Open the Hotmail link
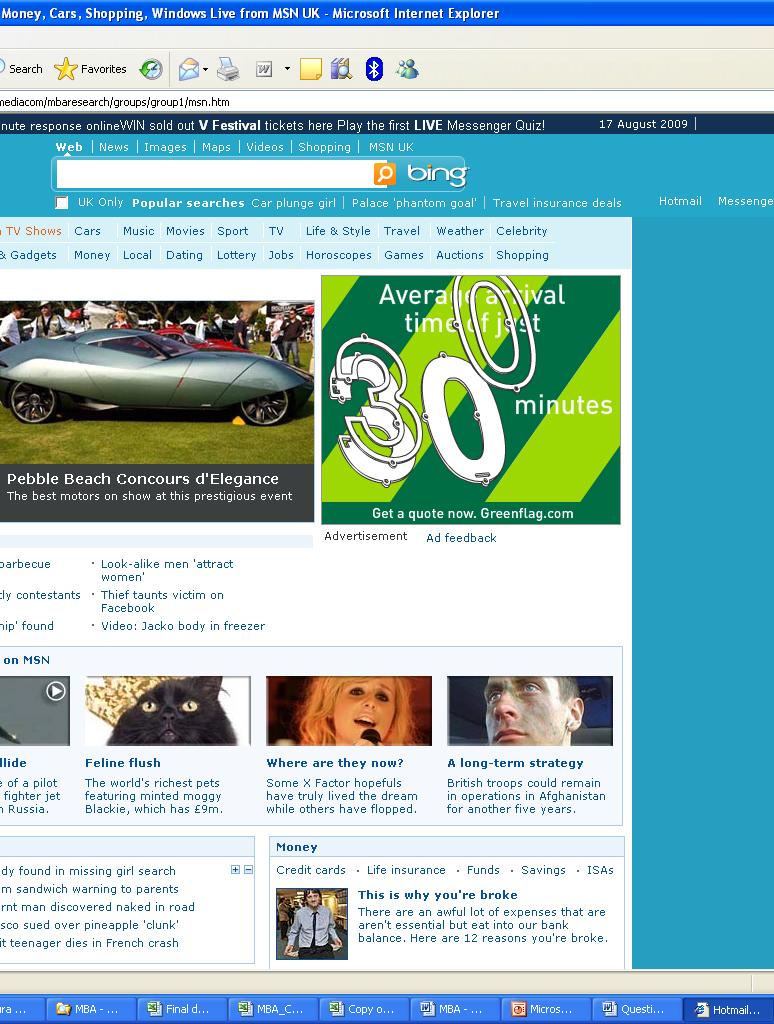Screen dimensions: 774x1024 (x=680, y=201)
